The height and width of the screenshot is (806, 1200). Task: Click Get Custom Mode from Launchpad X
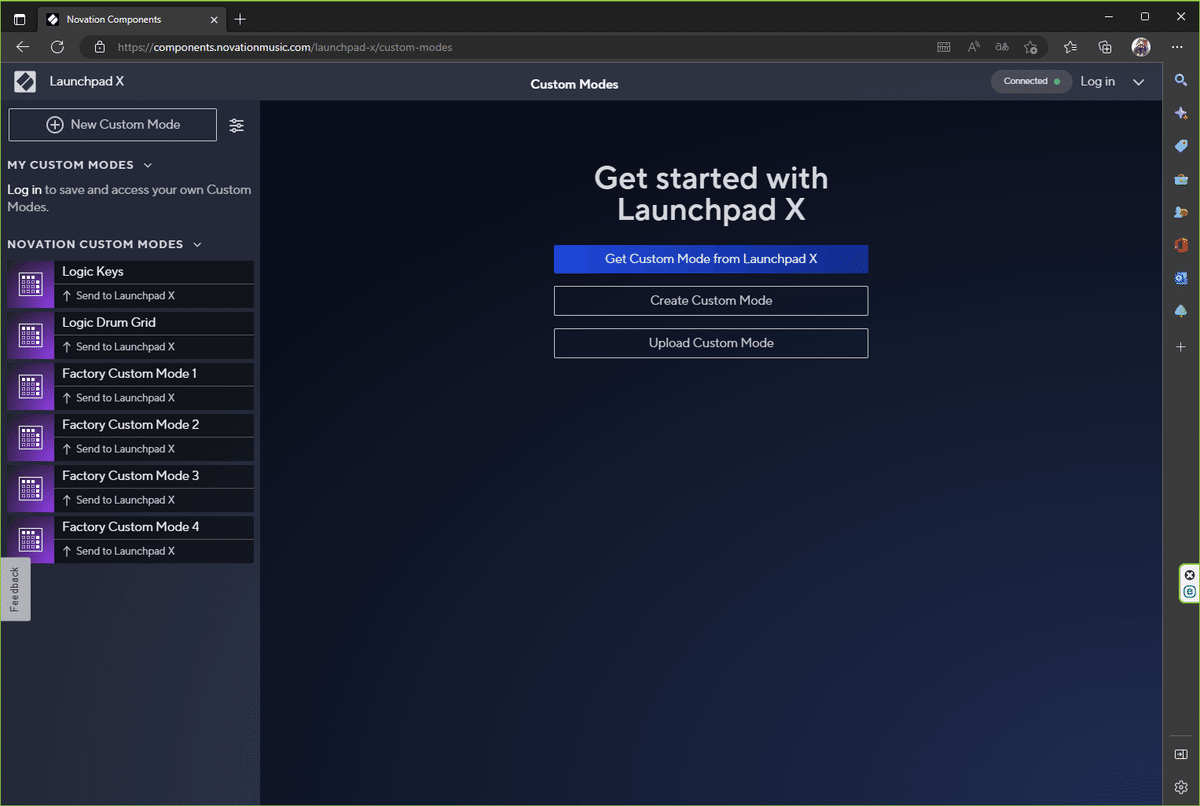[711, 259]
